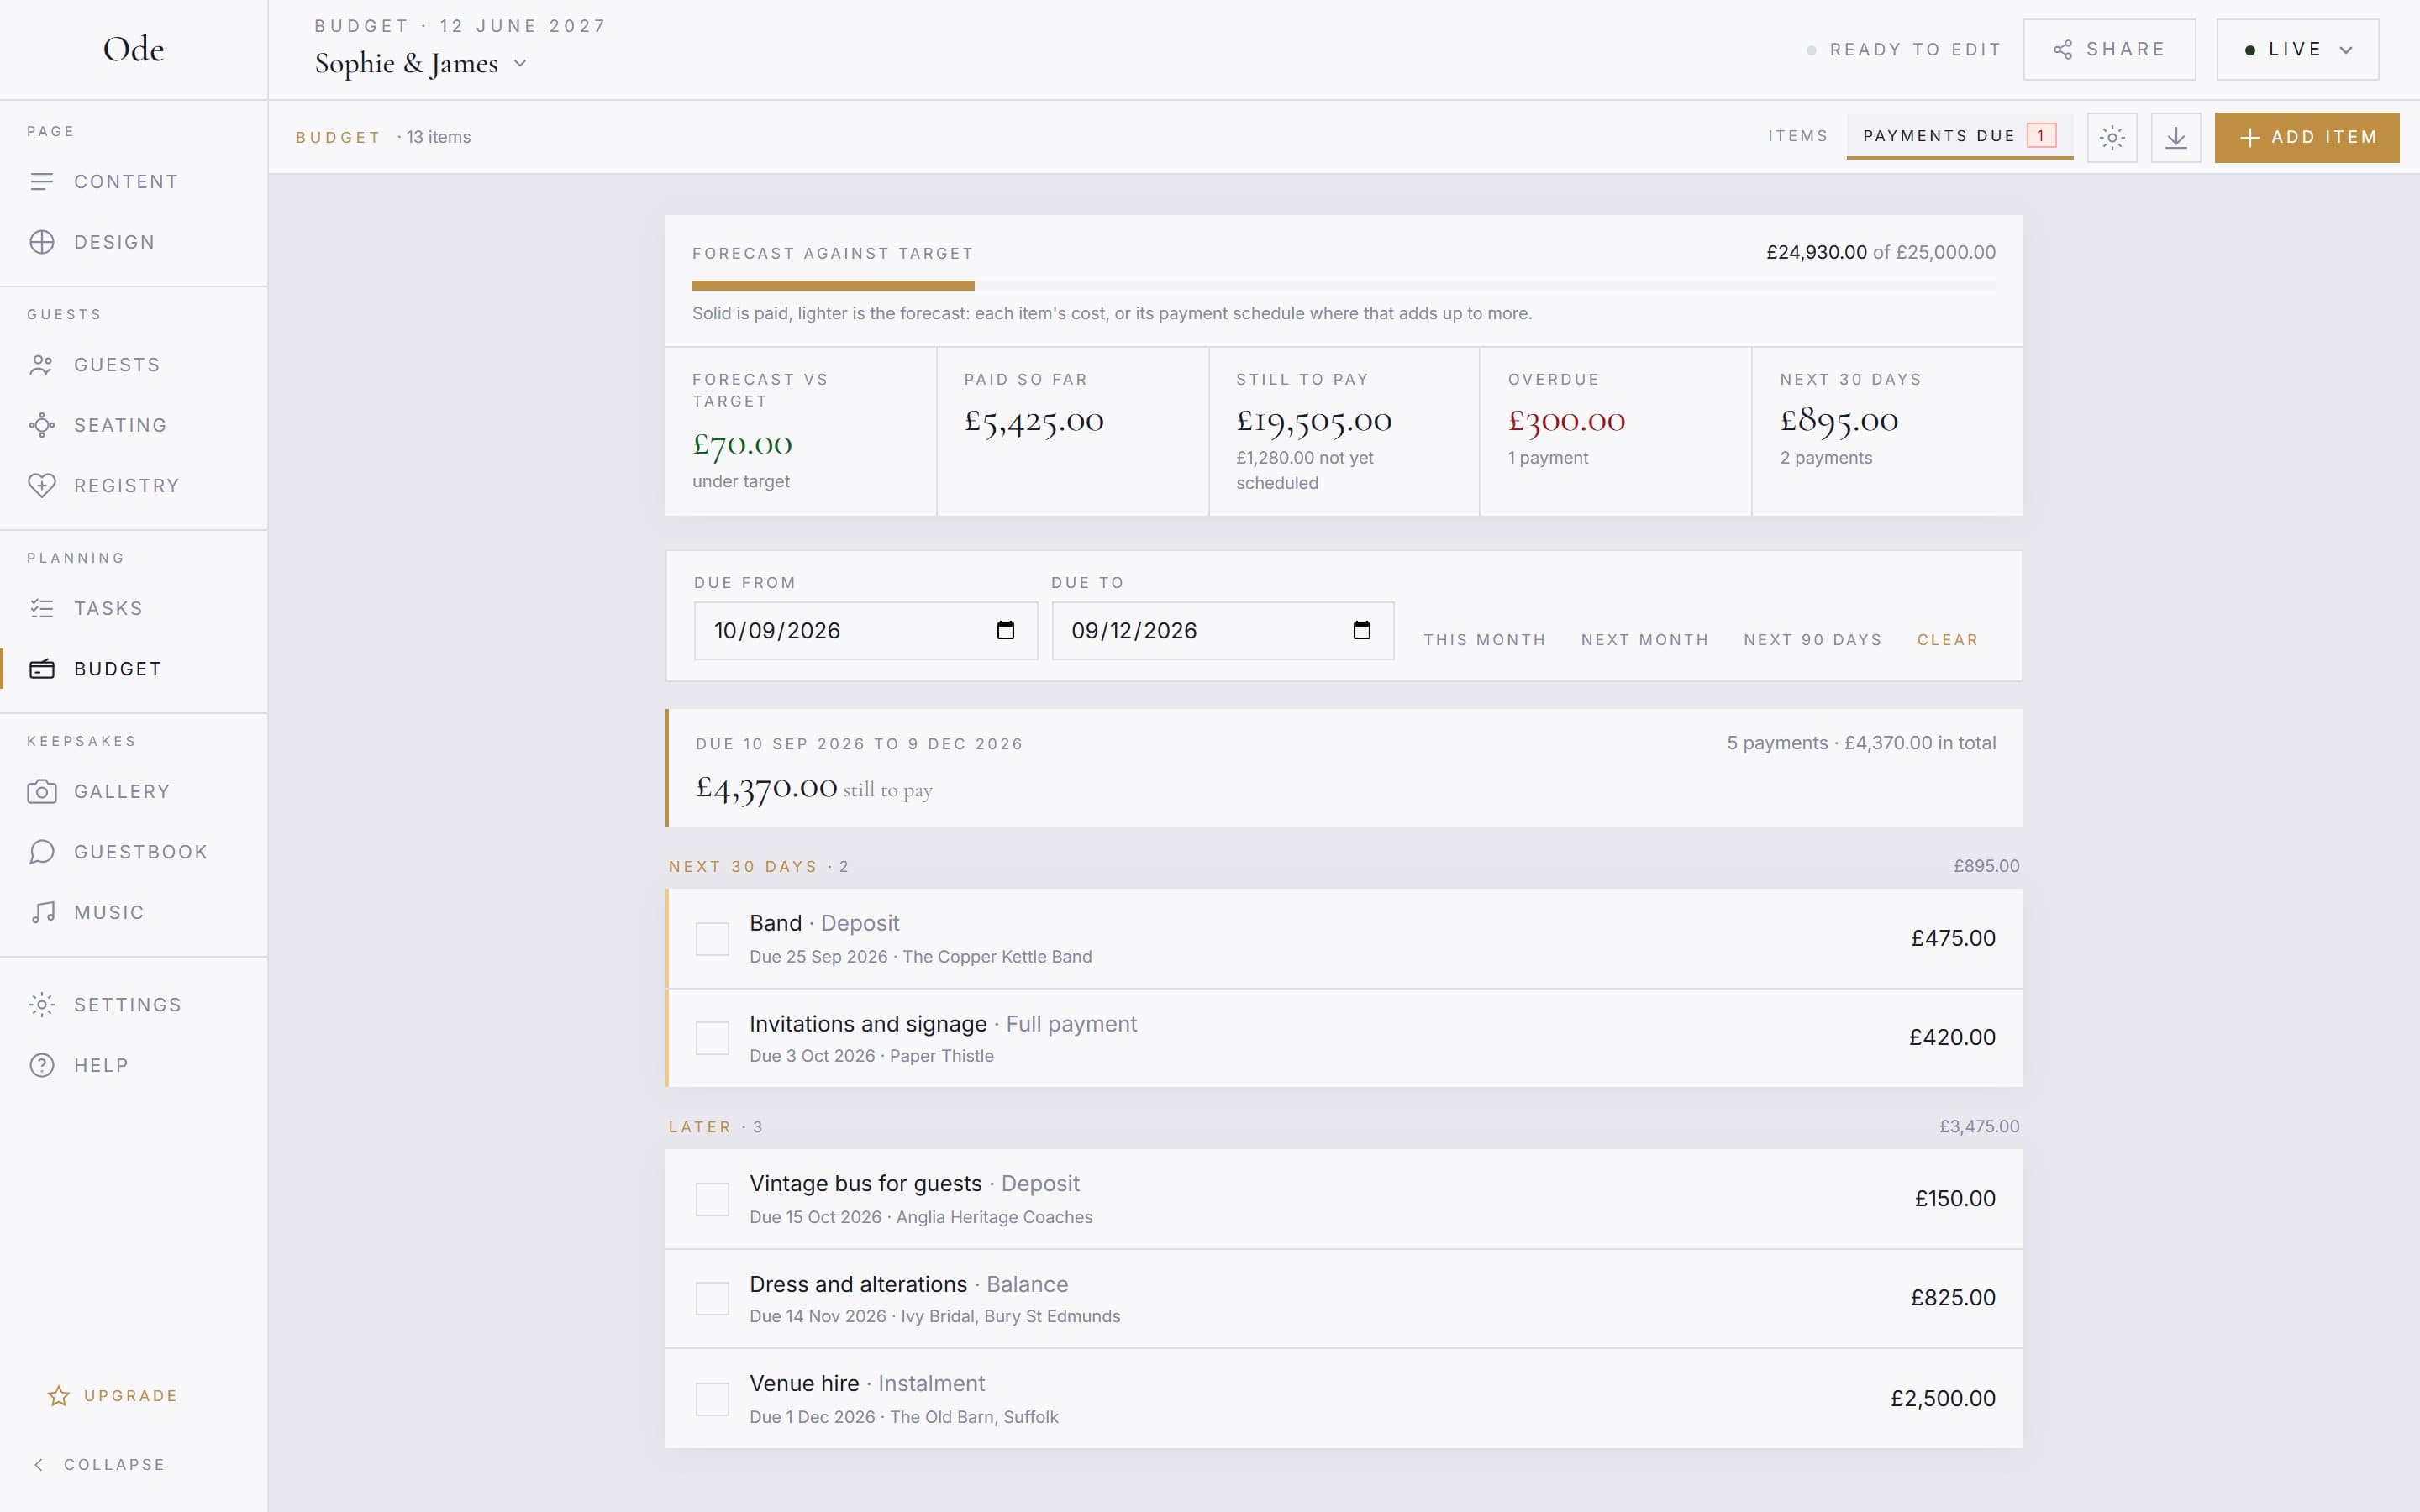Image resolution: width=2420 pixels, height=1512 pixels.
Task: Select the Budget wallet icon in sidebar
Action: [42, 669]
